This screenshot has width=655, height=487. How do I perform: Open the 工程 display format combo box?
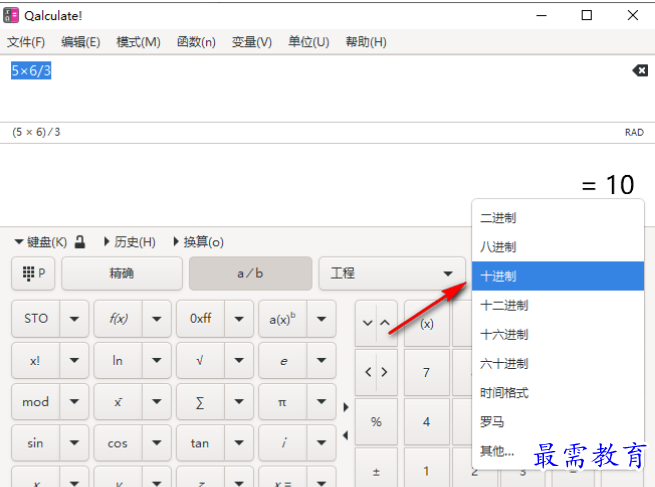(392, 274)
